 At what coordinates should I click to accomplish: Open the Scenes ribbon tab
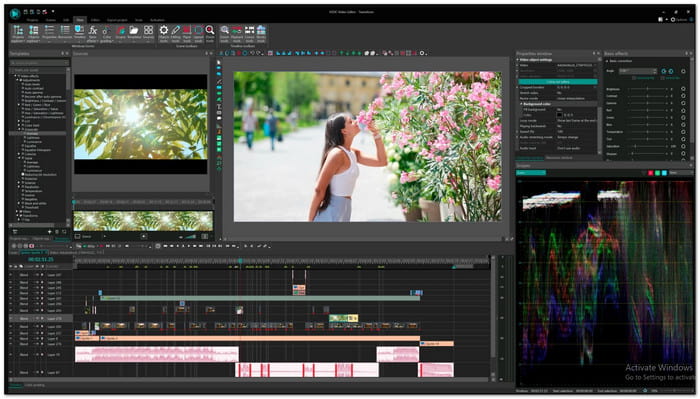pyautogui.click(x=50, y=20)
